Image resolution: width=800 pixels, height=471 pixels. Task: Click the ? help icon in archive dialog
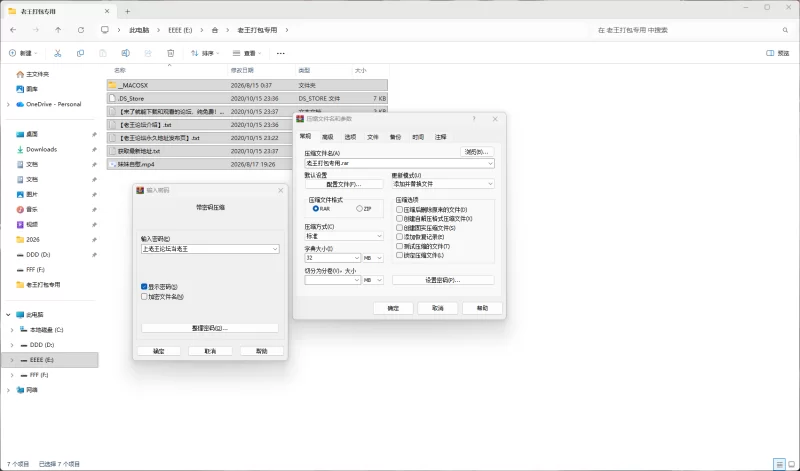[x=474, y=118]
